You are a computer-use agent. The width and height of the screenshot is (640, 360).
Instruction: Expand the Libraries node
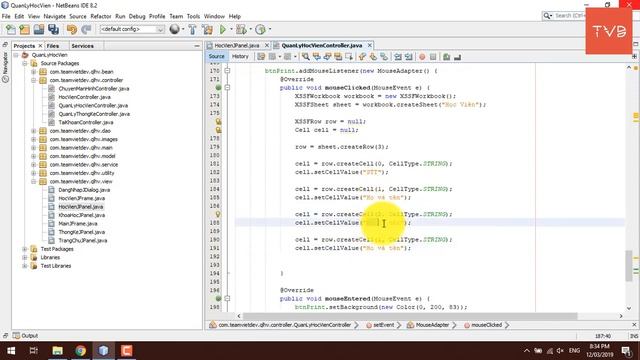point(25,258)
